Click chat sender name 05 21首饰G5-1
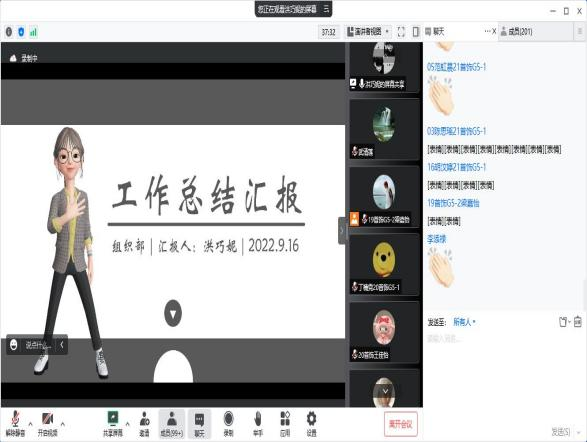 tap(456, 67)
